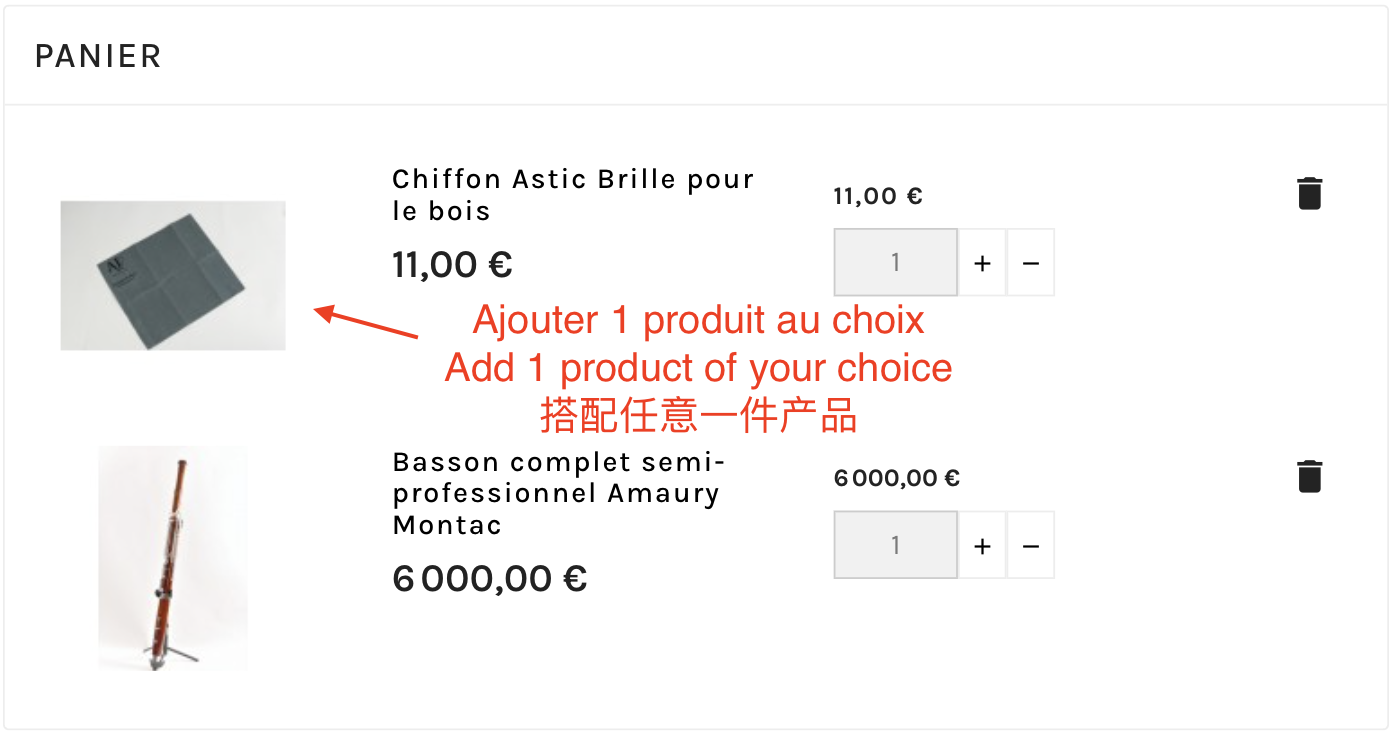Image resolution: width=1390 pixels, height=734 pixels.
Task: Open the Chiffon Astic Brille pour le bois link
Action: tap(572, 195)
